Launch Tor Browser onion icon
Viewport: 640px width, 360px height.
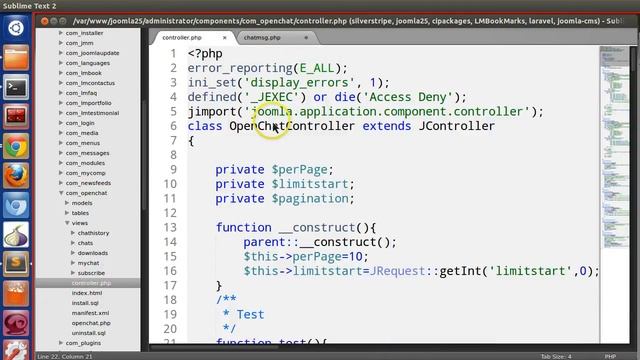click(16, 234)
